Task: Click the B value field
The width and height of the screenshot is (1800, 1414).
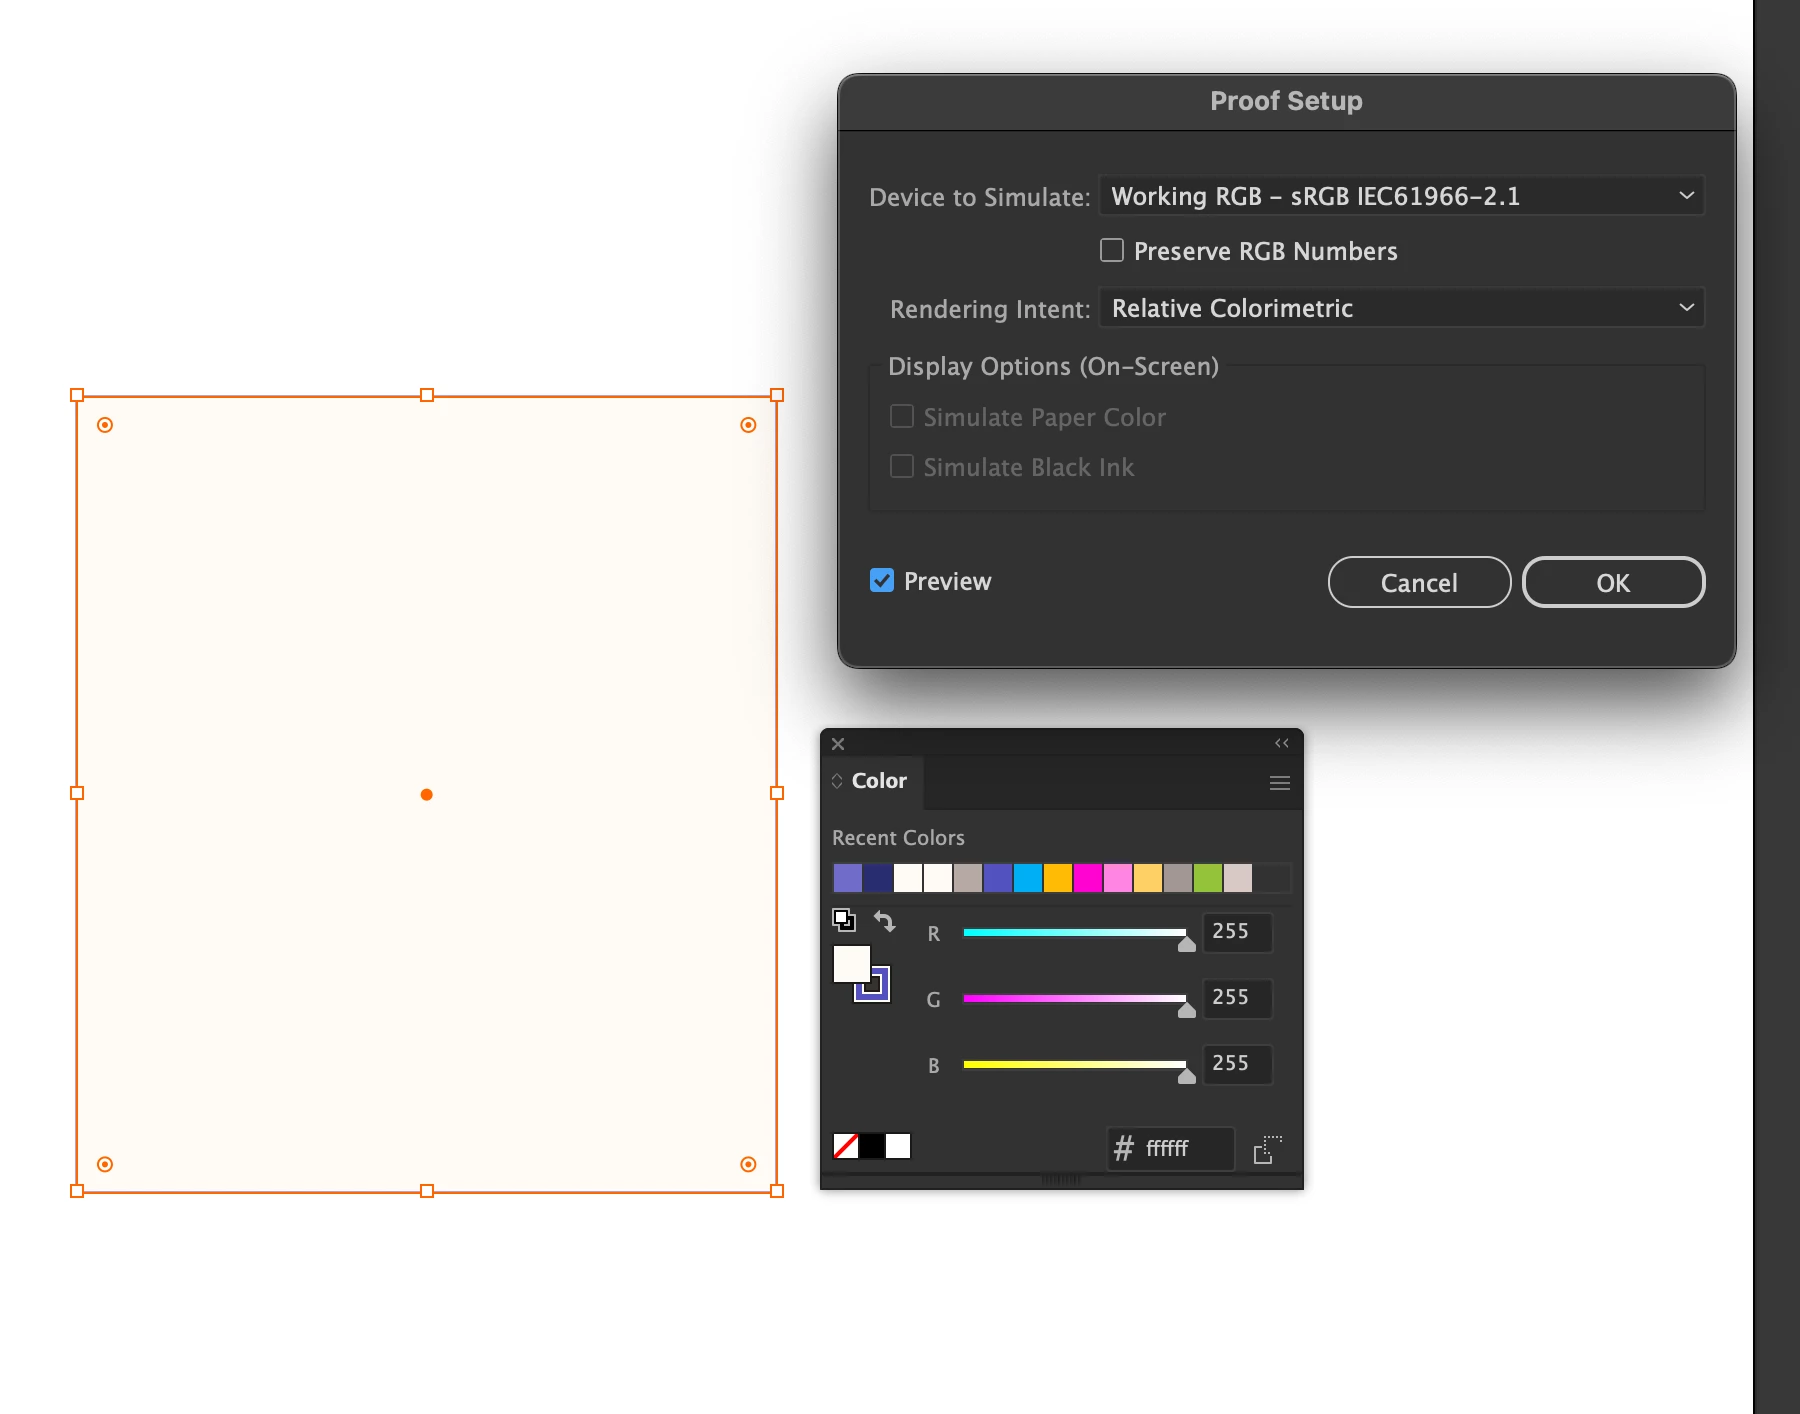Action: click(1237, 1064)
